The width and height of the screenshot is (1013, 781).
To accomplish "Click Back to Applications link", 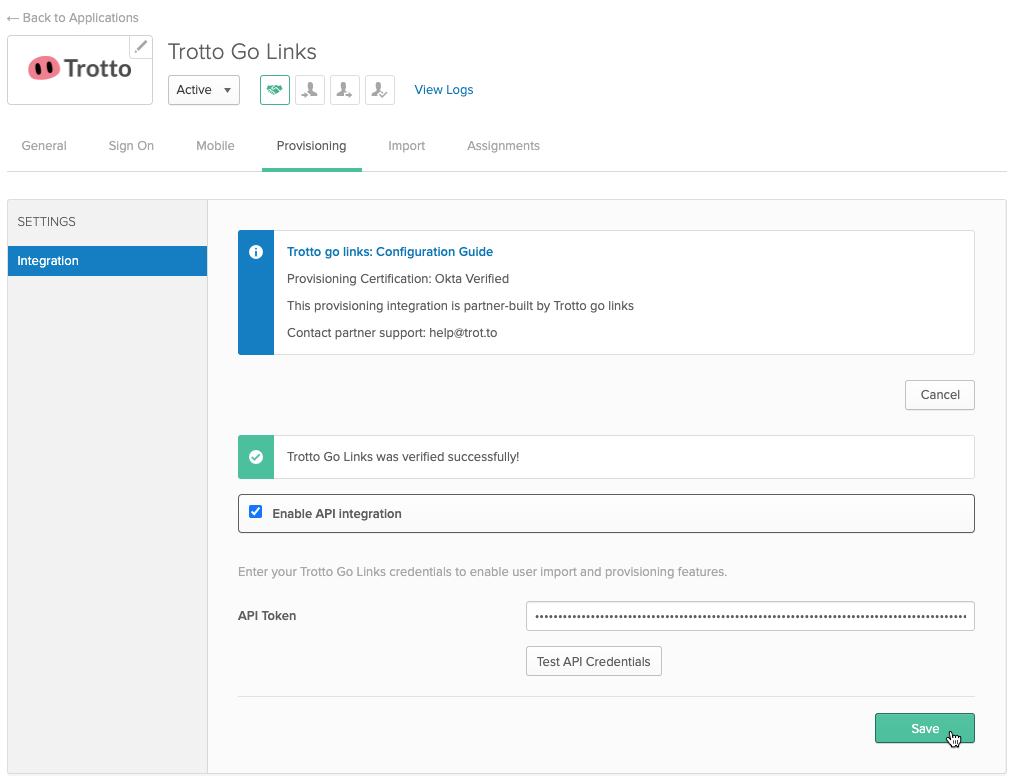I will click(72, 17).
